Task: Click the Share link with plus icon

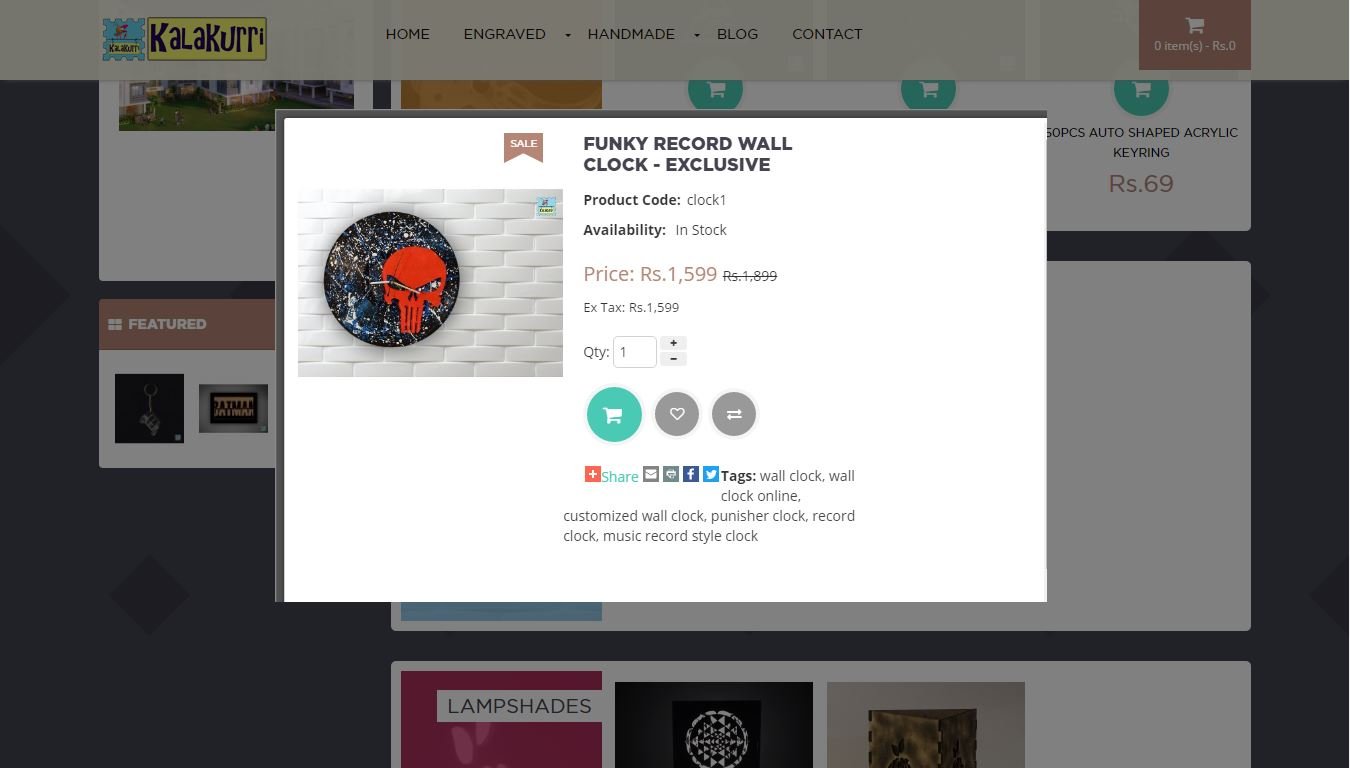Action: [x=611, y=476]
